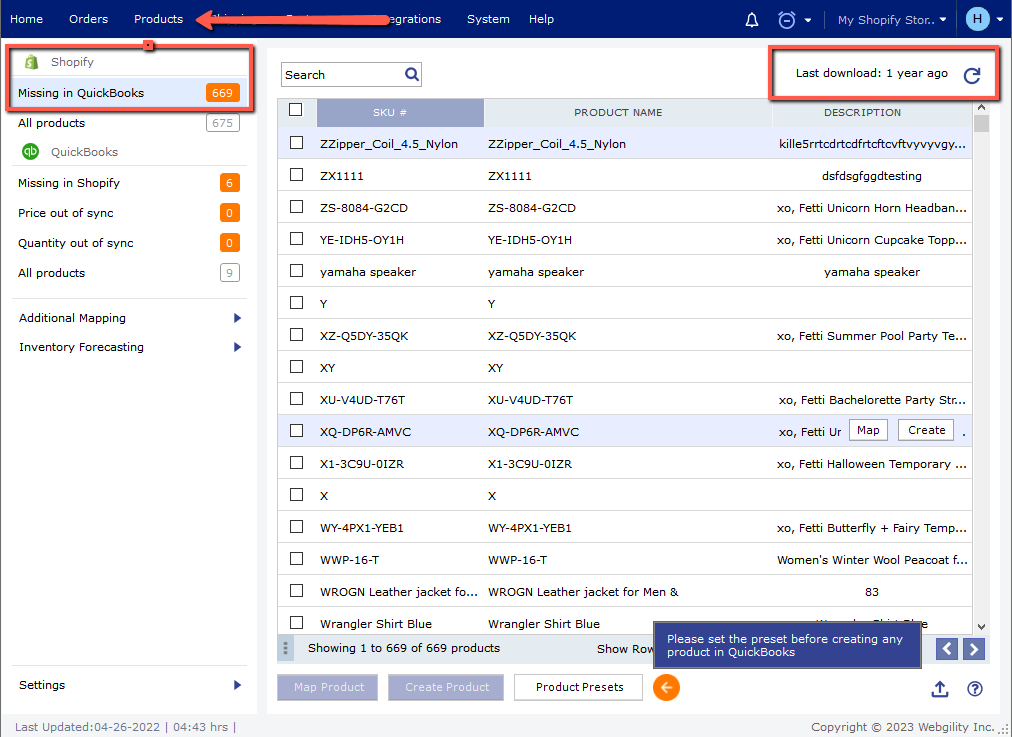Click Map button for XQ-DP6R-AMVC
Screen dimensions: 1012x737
pos(868,430)
